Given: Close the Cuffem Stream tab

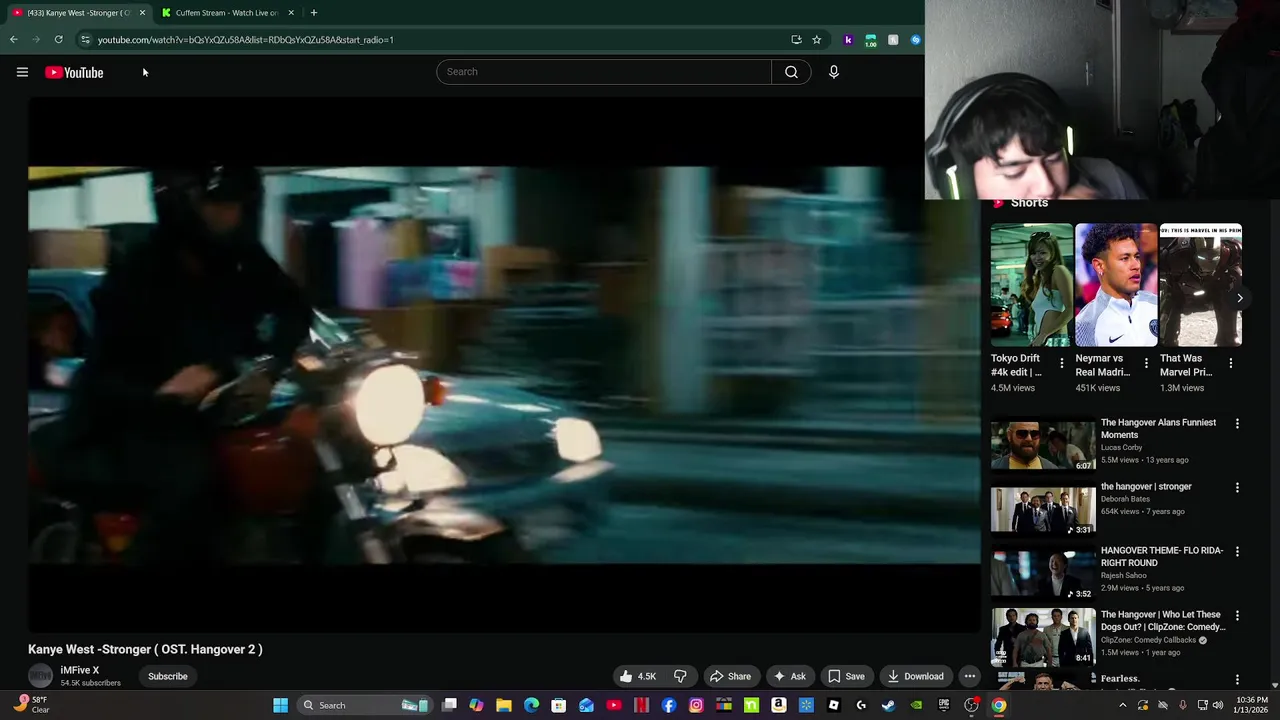Looking at the screenshot, I should pos(291,13).
